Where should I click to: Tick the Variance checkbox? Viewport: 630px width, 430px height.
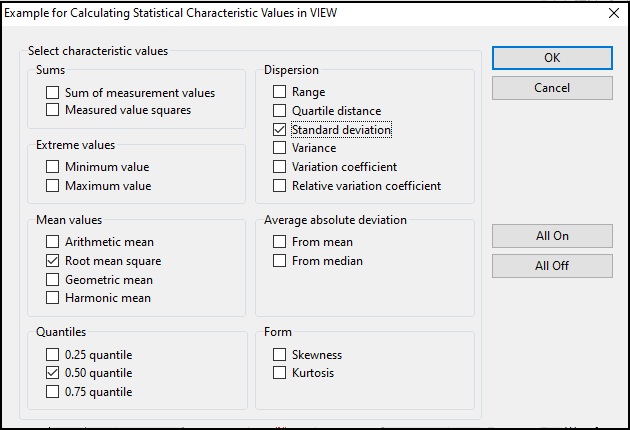280,148
